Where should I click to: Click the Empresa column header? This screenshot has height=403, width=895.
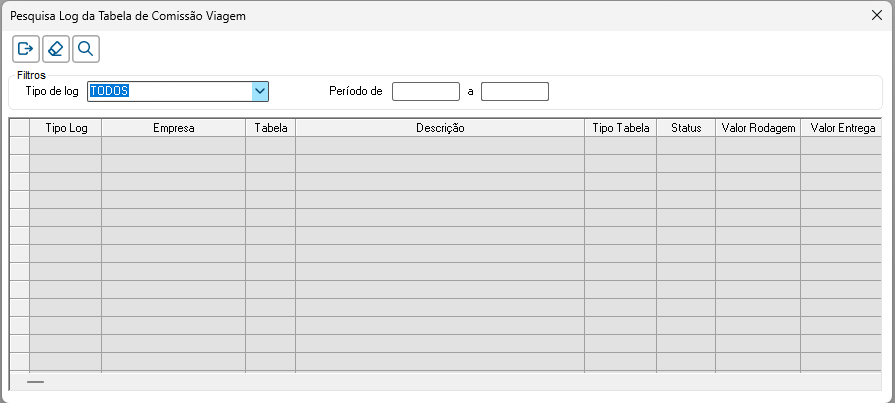tap(173, 128)
